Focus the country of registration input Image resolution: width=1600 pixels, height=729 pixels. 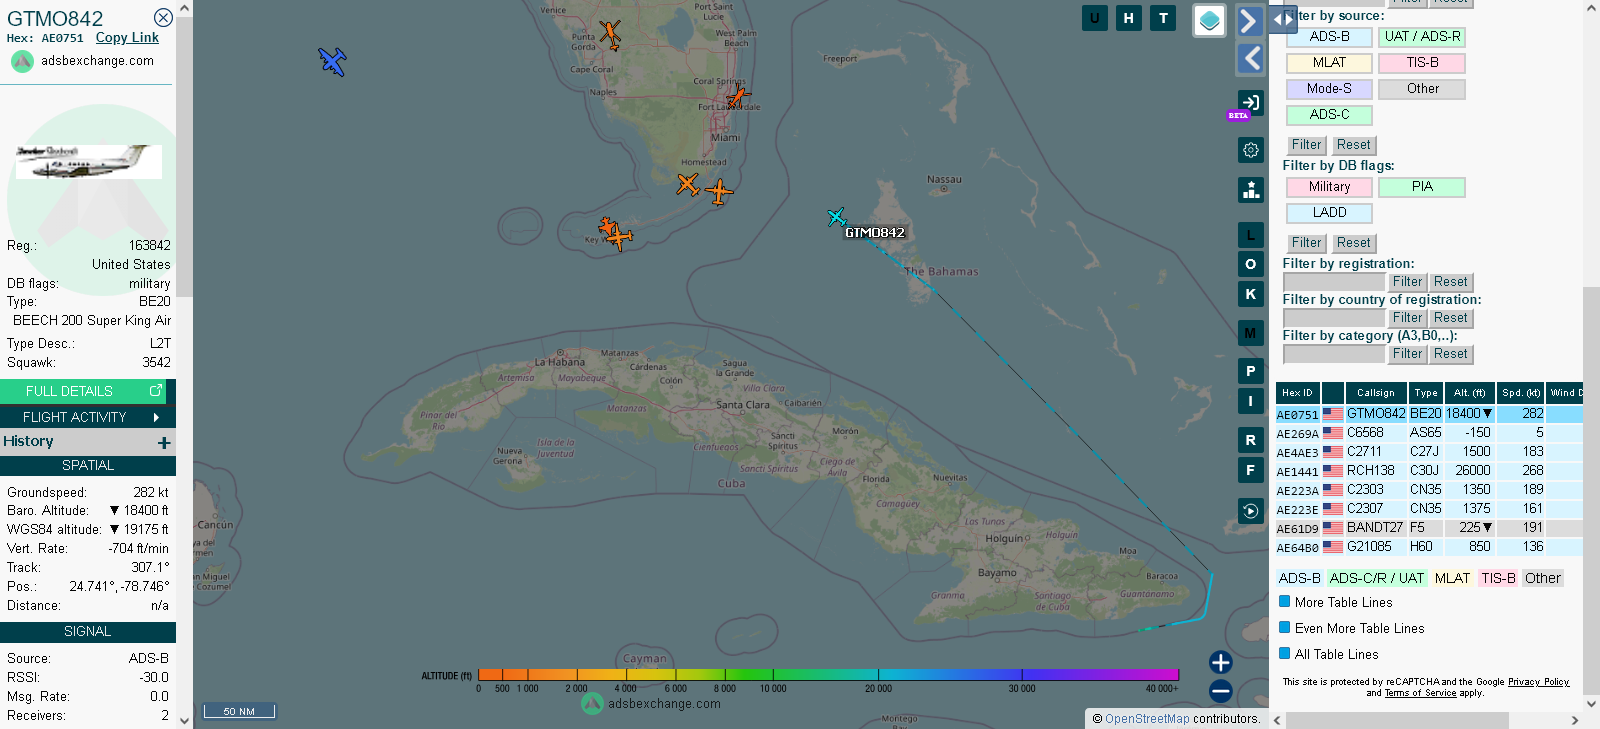[x=1334, y=318]
